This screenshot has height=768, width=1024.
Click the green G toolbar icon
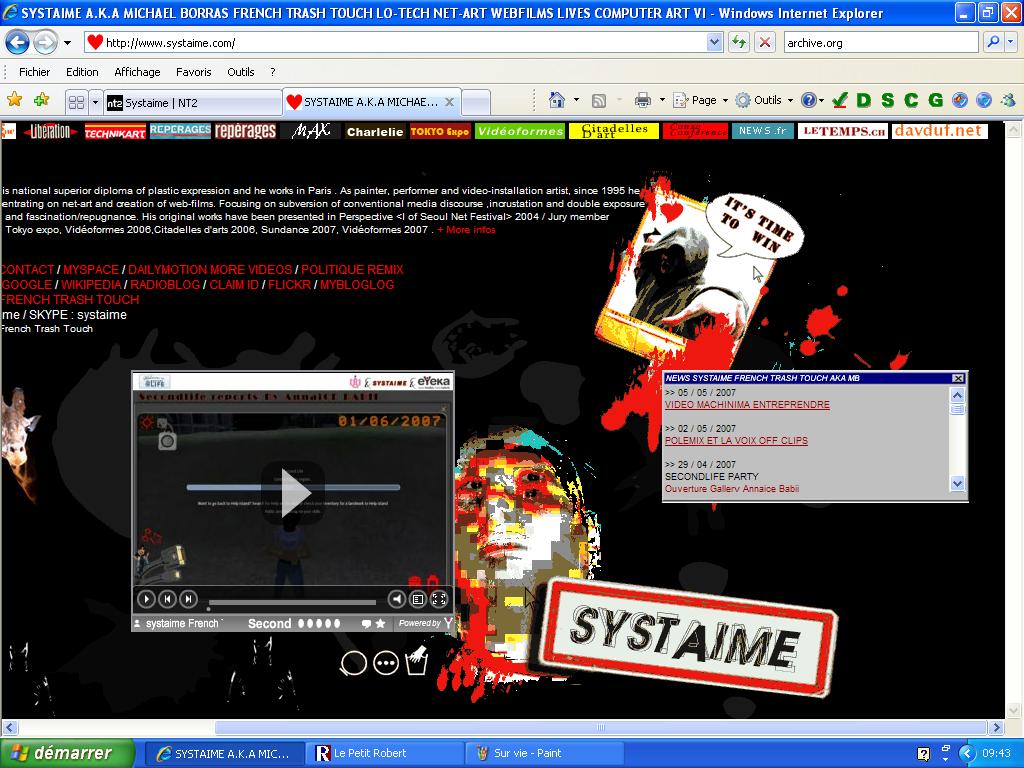tap(935, 100)
